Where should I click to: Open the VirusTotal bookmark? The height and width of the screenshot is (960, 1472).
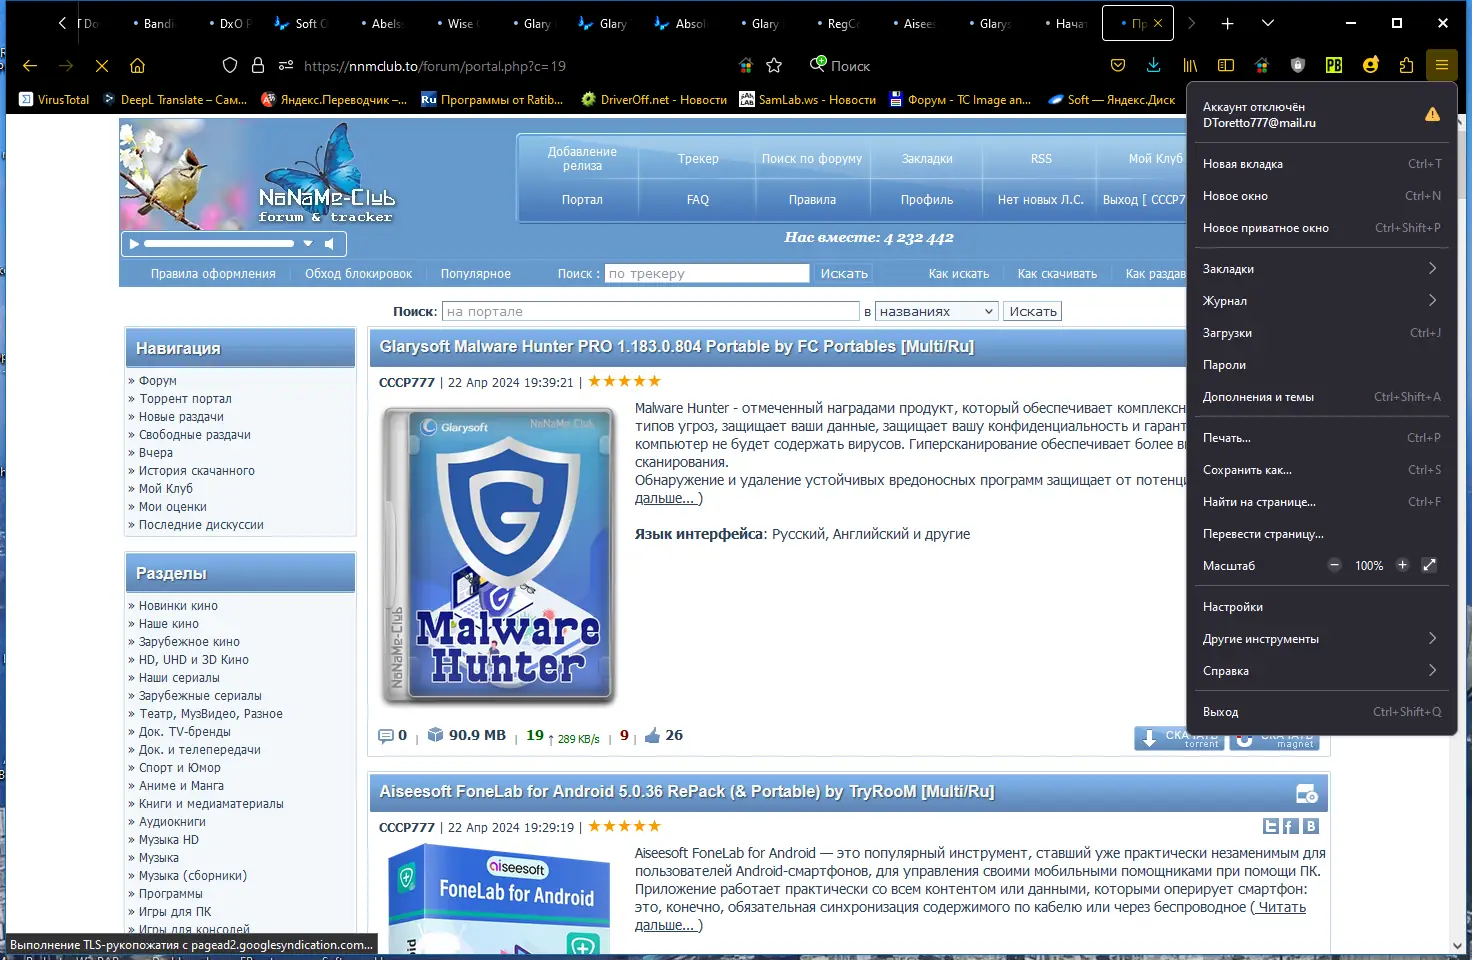pos(54,100)
